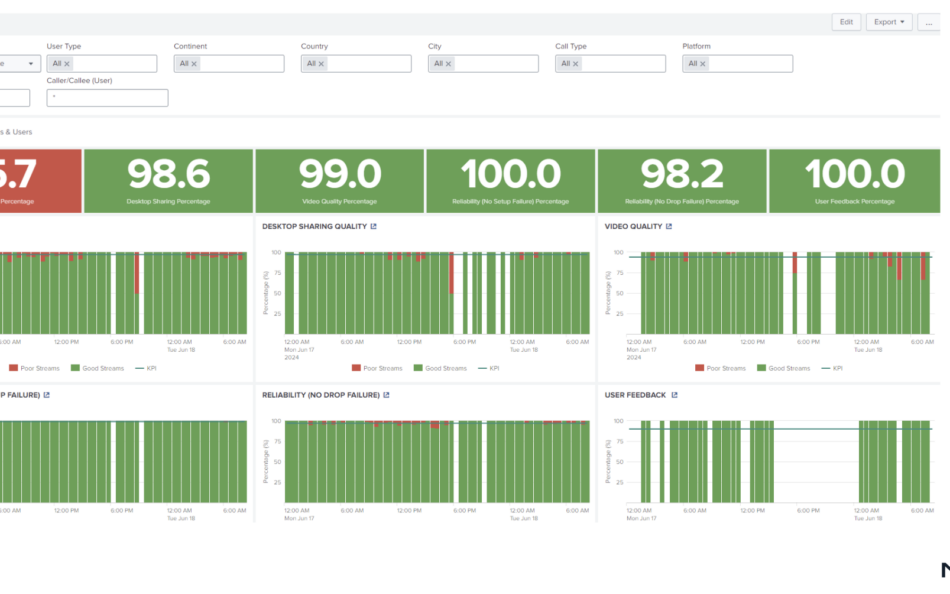Viewport: 950px width, 594px height.
Task: Click the Edit dashboard button
Action: 846,22
